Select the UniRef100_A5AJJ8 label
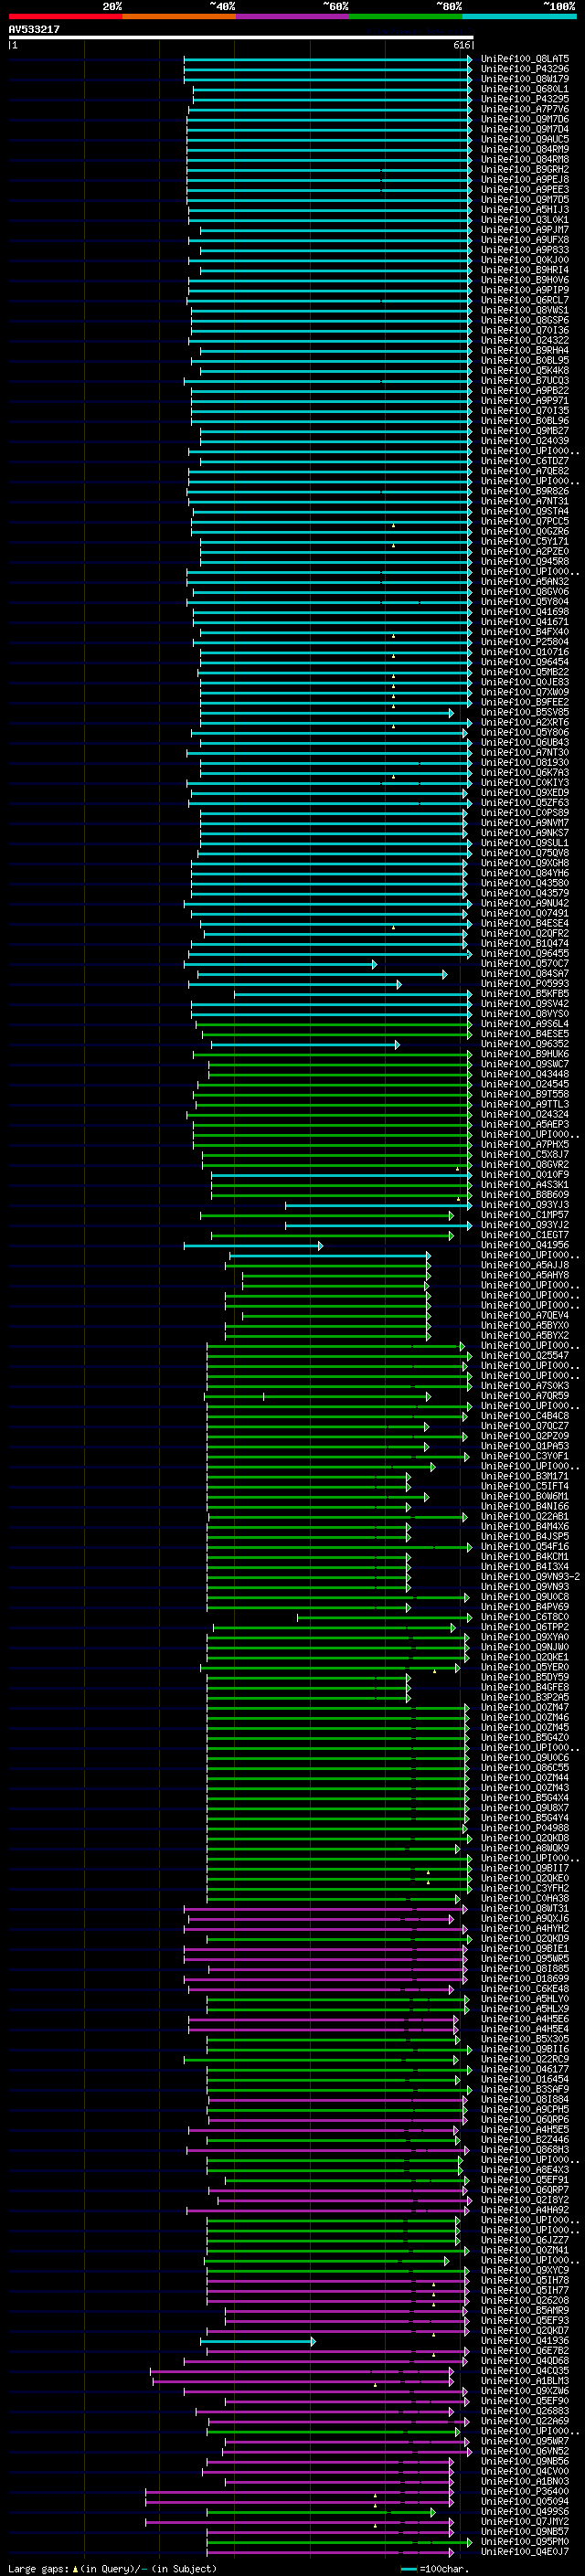The height and width of the screenshot is (2576, 585). tap(525, 1265)
